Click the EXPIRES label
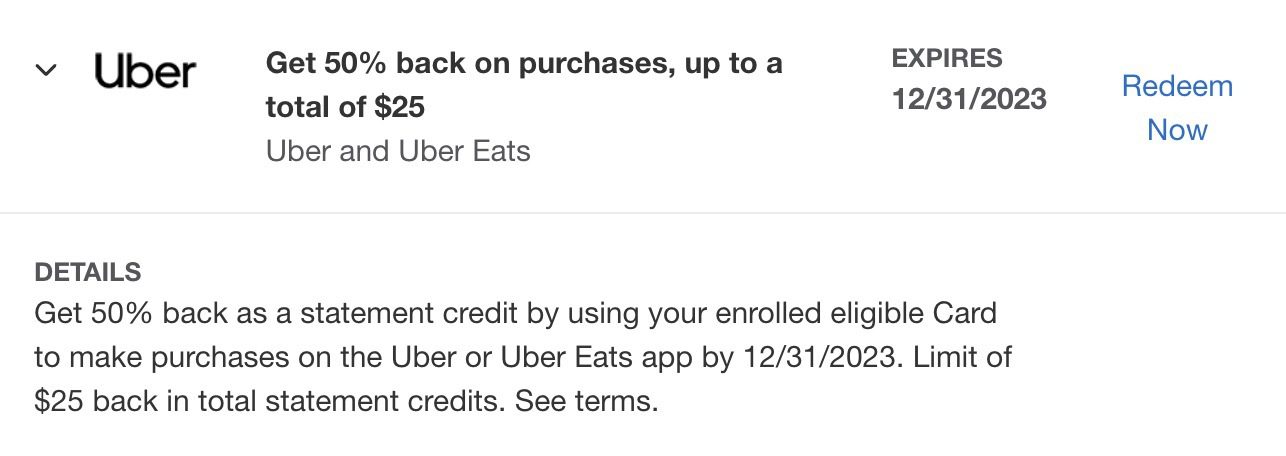This screenshot has height=456, width=1286. click(x=947, y=58)
